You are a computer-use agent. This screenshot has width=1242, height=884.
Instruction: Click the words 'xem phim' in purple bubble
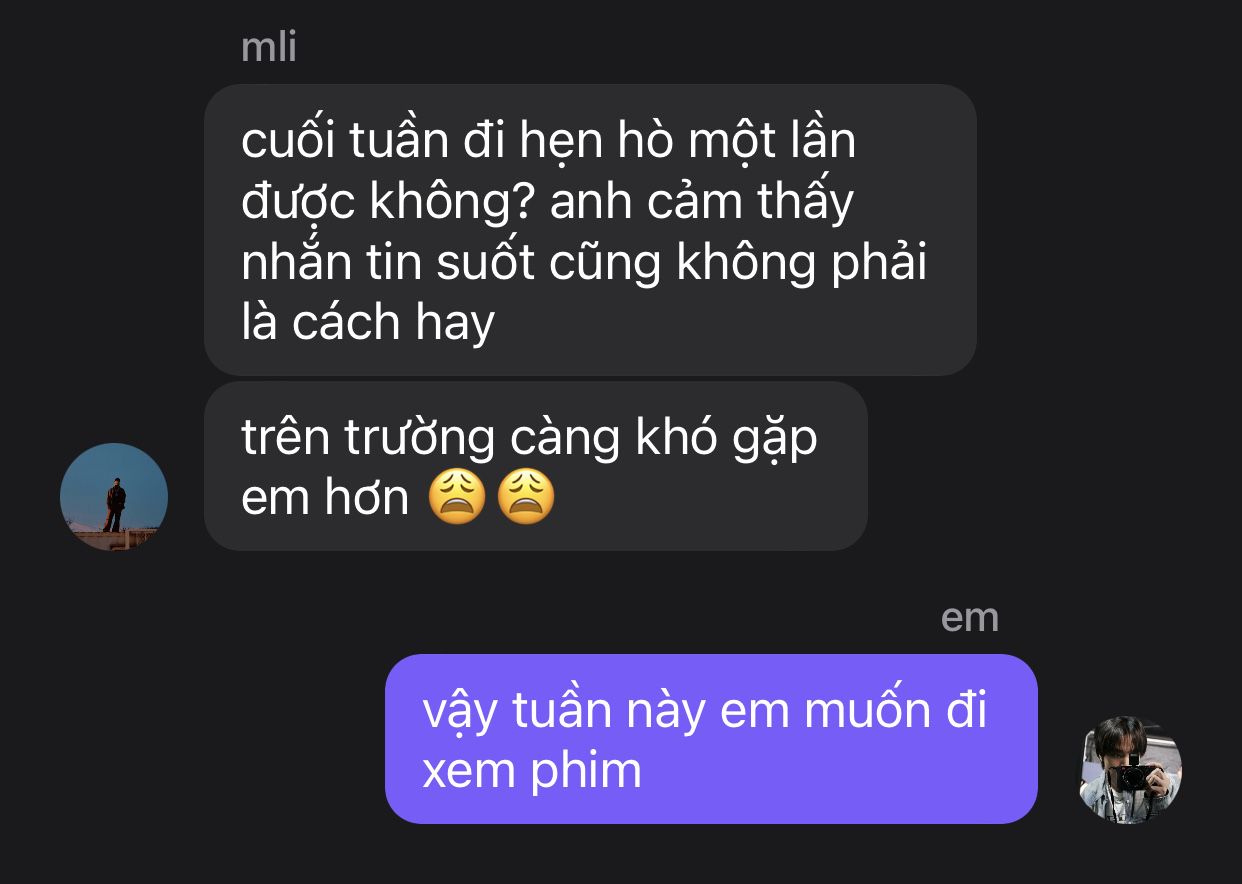click(532, 771)
